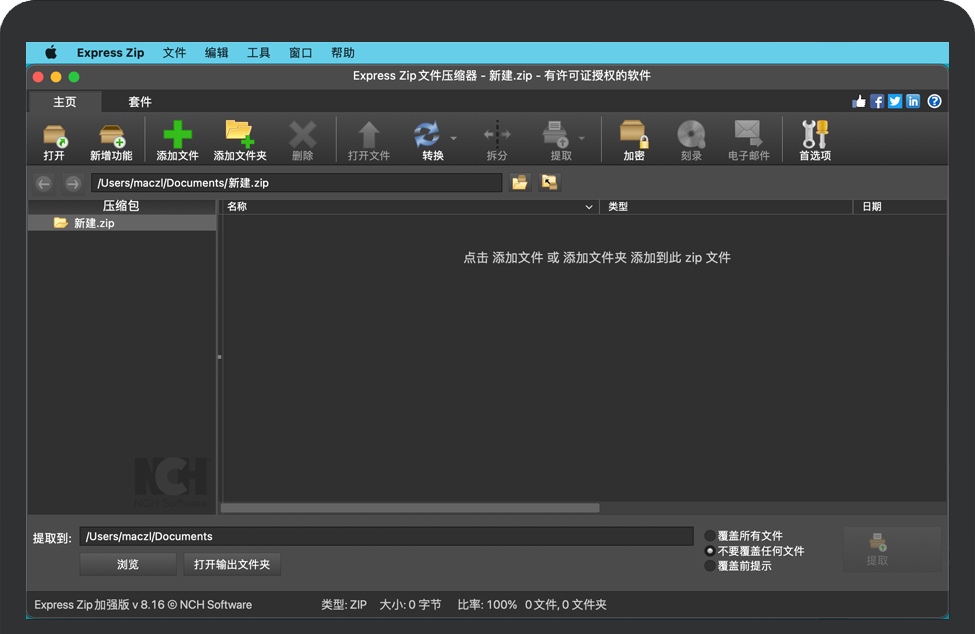Open the help question-mark icon
This screenshot has width=975, height=634.
[x=933, y=101]
